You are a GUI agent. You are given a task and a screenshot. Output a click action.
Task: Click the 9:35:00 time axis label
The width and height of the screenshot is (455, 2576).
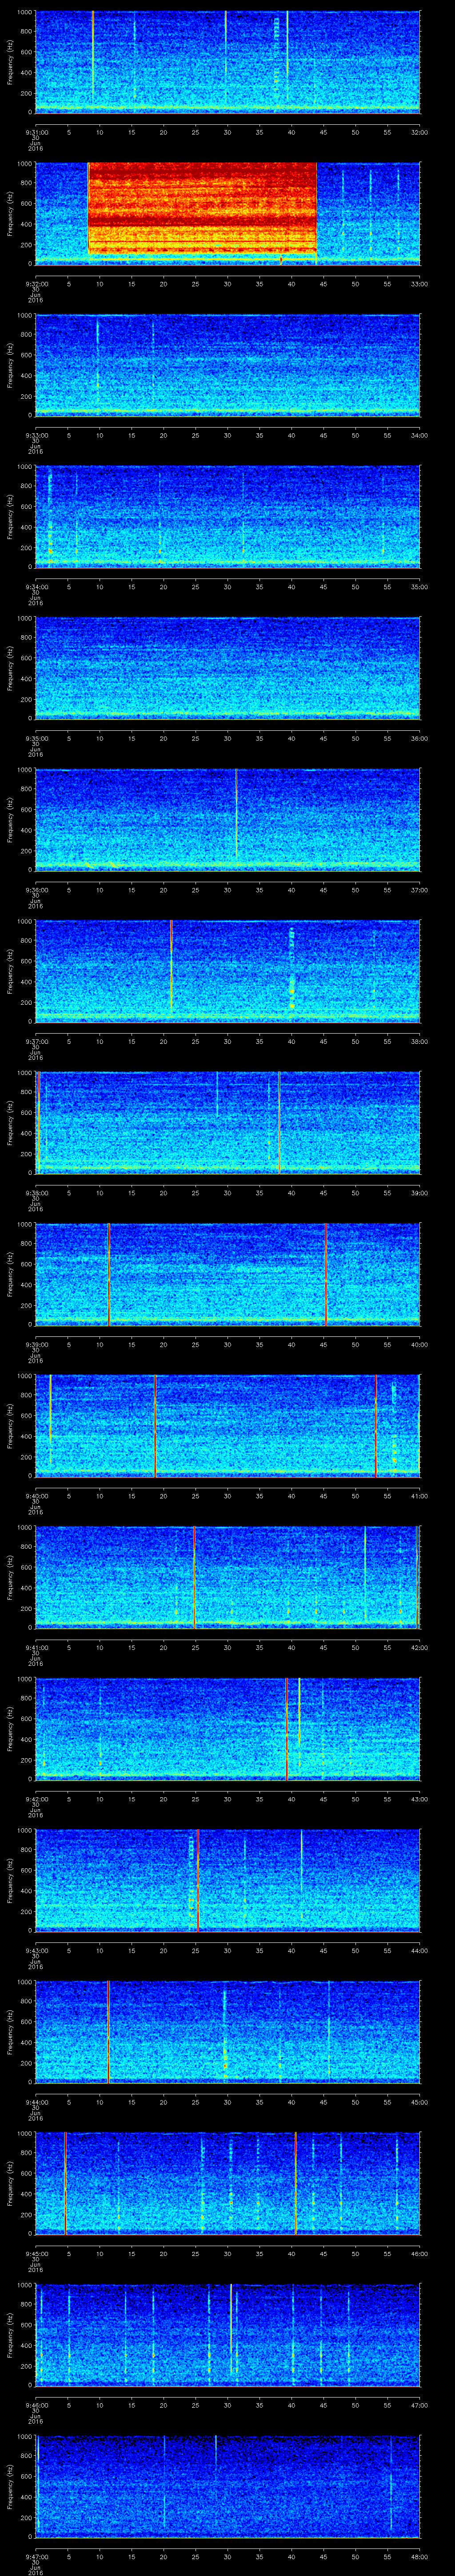(x=36, y=738)
